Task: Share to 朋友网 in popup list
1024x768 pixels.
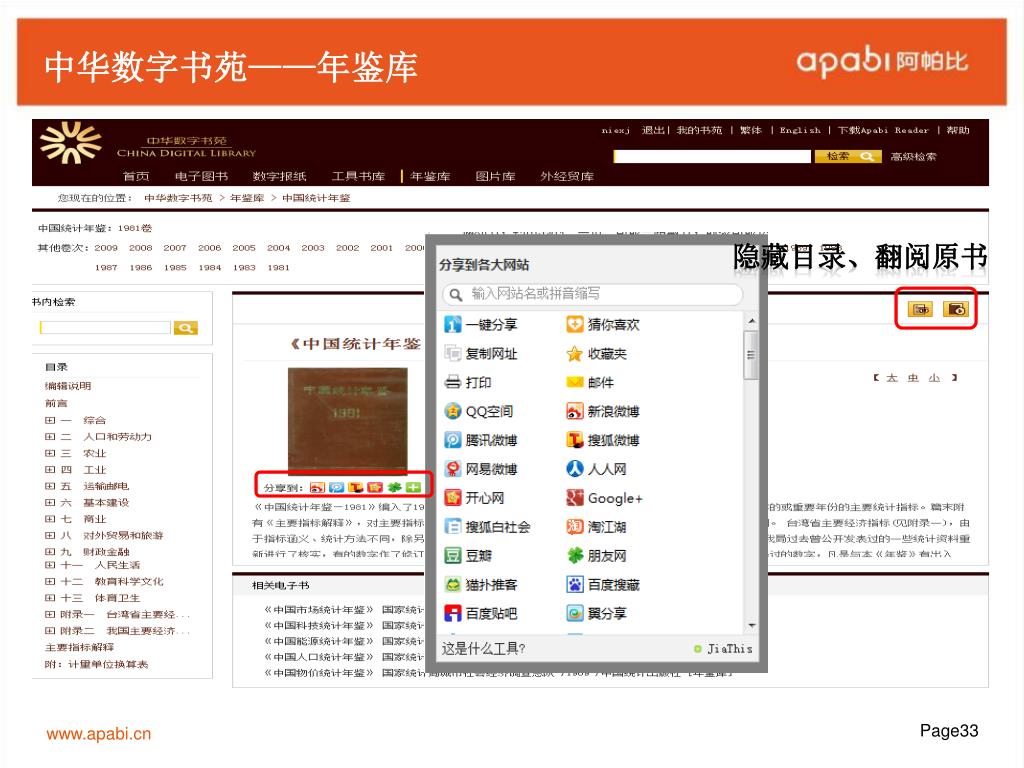Action: point(597,555)
